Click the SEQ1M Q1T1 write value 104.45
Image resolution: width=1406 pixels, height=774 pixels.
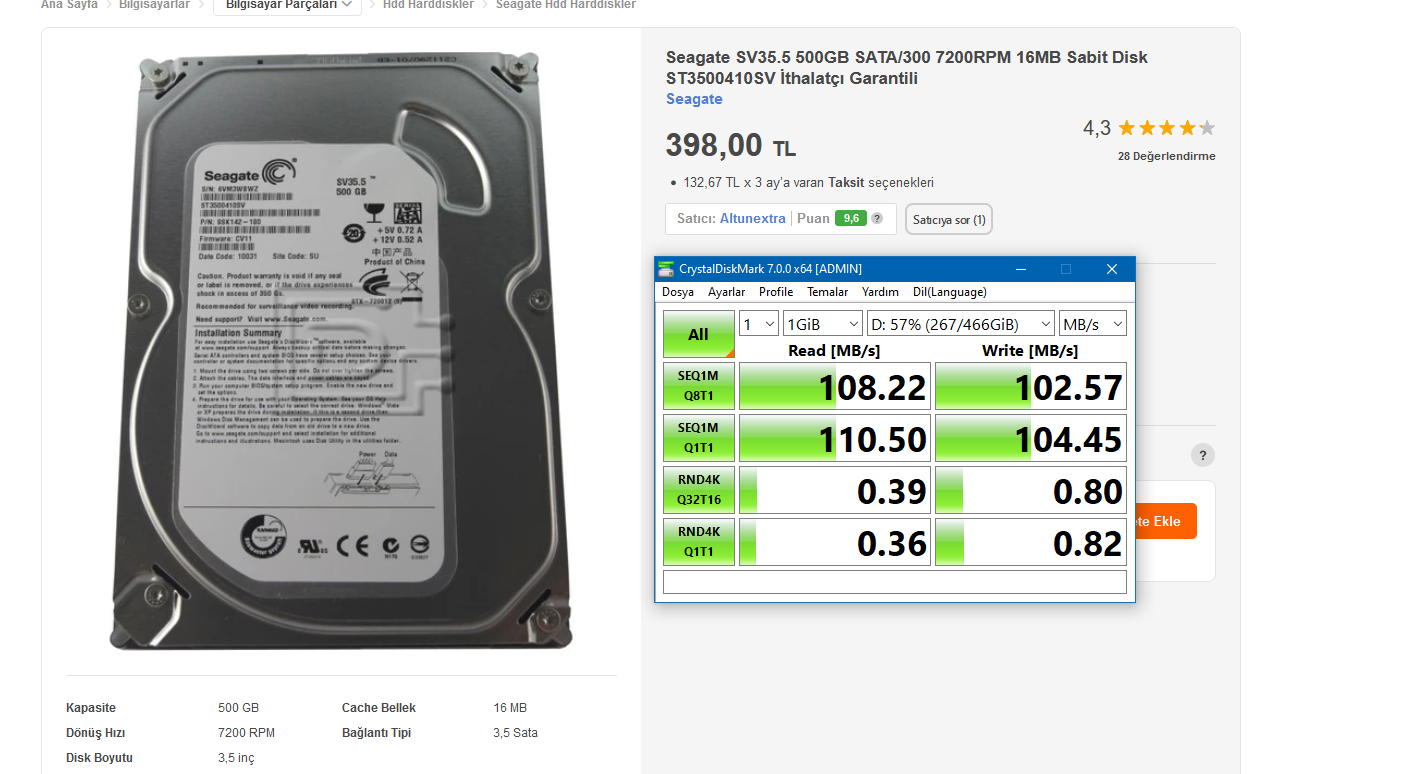click(x=1031, y=438)
